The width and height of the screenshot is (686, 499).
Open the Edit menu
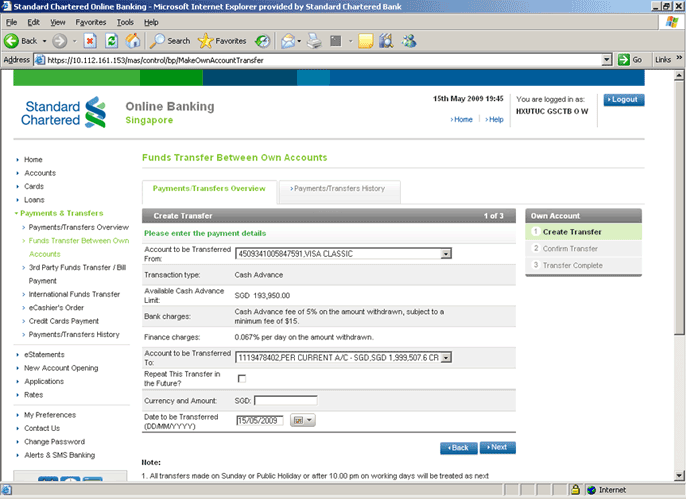[33, 22]
